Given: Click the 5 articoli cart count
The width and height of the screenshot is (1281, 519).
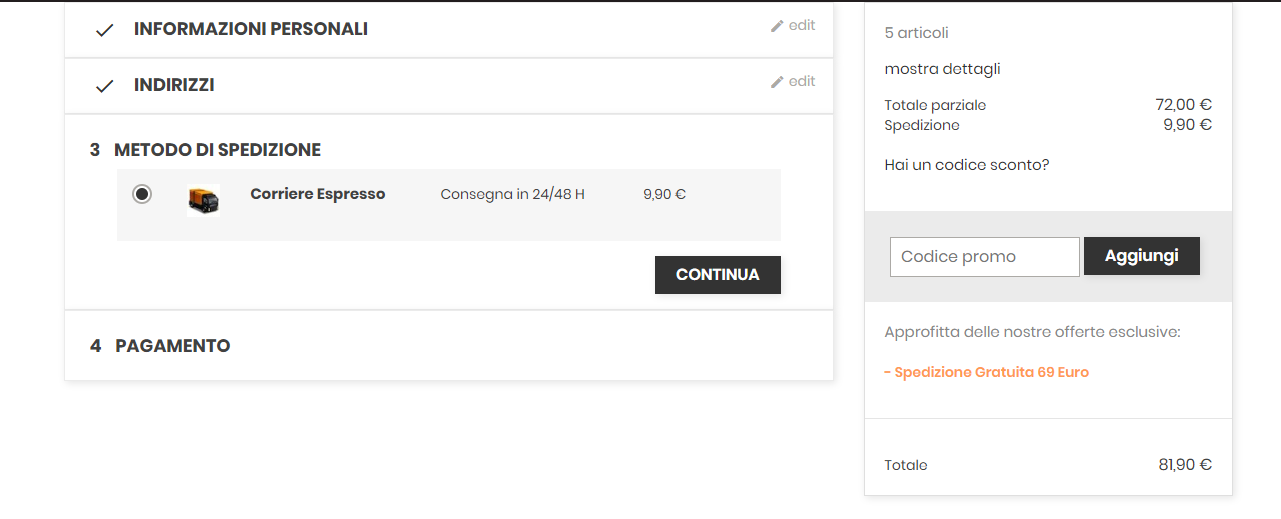Looking at the screenshot, I should coord(916,33).
